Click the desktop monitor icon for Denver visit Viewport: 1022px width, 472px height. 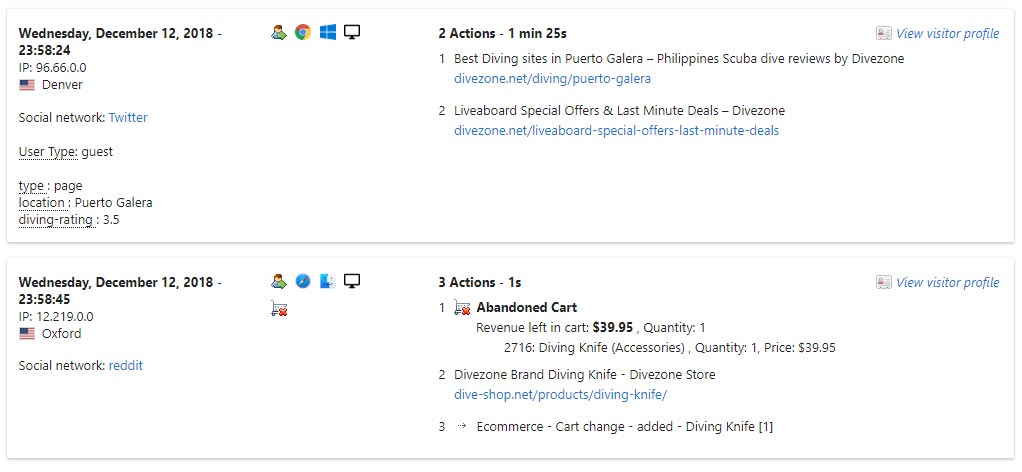tap(352, 32)
